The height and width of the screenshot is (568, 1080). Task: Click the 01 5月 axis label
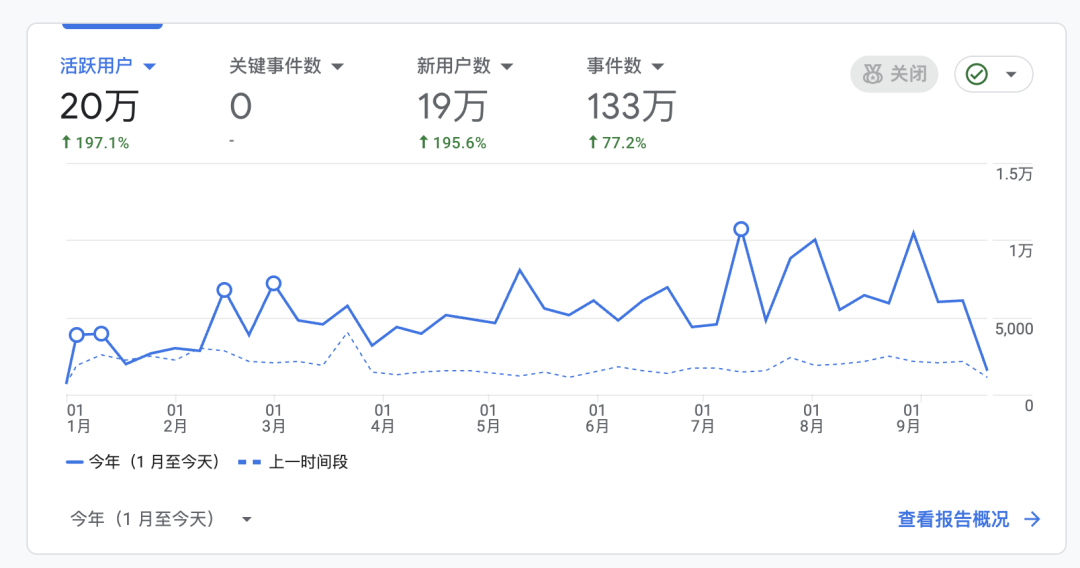[488, 418]
